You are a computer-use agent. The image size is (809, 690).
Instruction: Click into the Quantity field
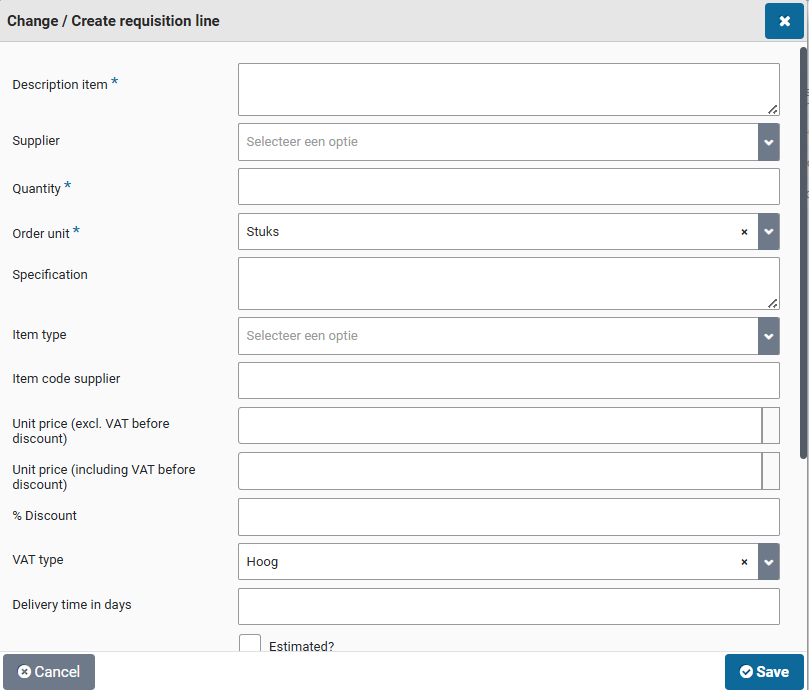(x=508, y=187)
